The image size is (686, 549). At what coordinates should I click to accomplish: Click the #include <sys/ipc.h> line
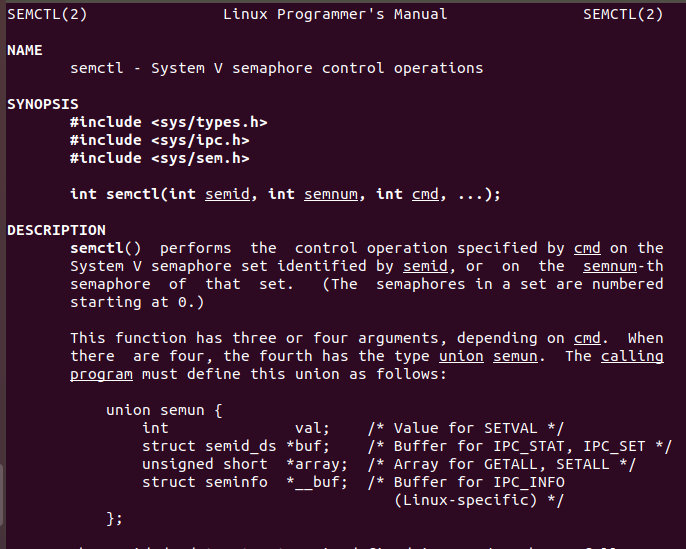tap(159, 140)
